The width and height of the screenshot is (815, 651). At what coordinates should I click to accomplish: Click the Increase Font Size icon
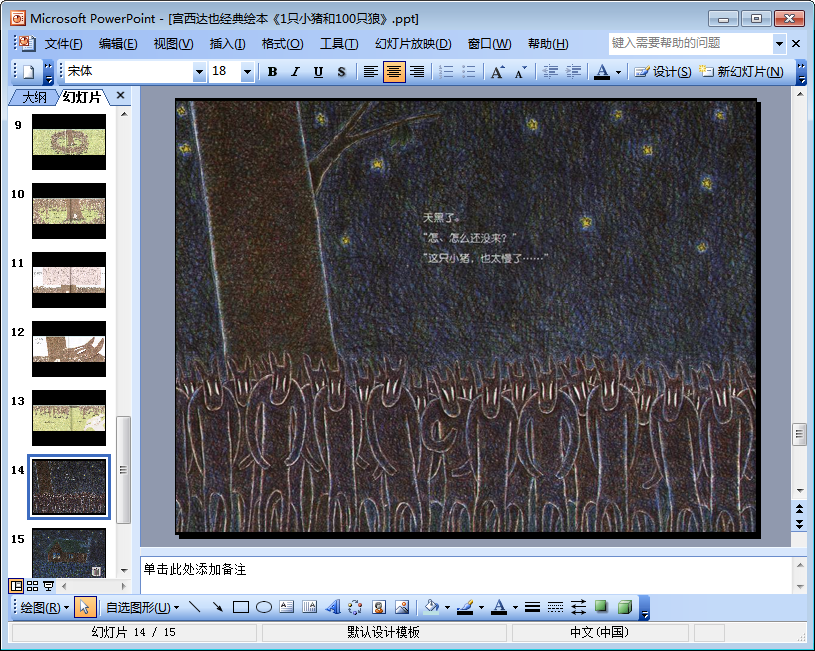497,72
